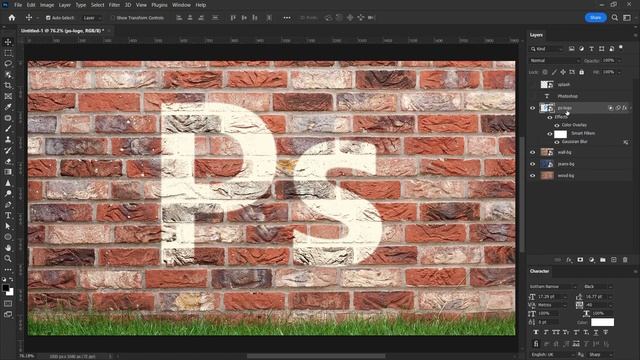Select the Crop tool
Screen dimensions: 640x360
pyautogui.click(x=8, y=85)
